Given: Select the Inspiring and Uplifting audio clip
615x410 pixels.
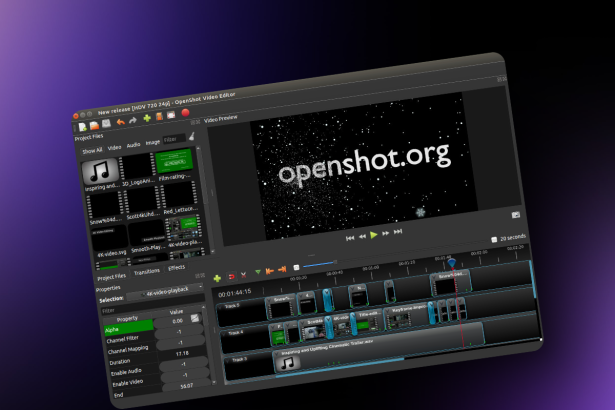Looking at the screenshot, I should pos(378,348).
